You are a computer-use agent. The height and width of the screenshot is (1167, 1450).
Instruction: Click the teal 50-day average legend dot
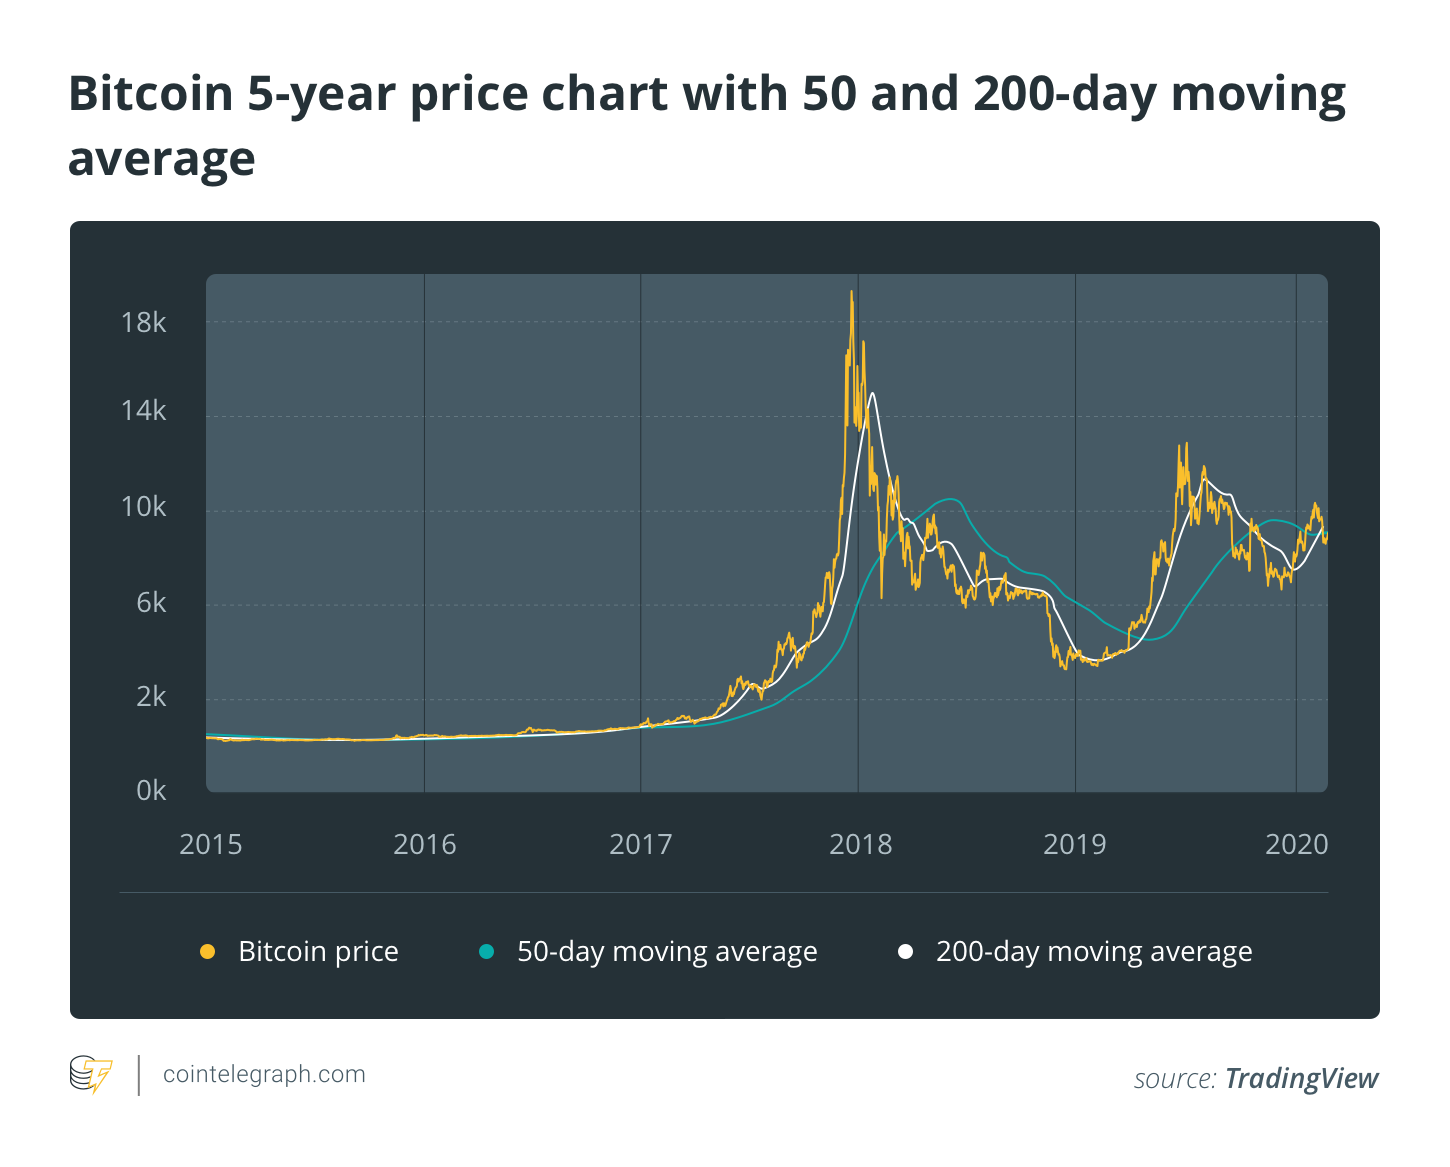(x=486, y=951)
